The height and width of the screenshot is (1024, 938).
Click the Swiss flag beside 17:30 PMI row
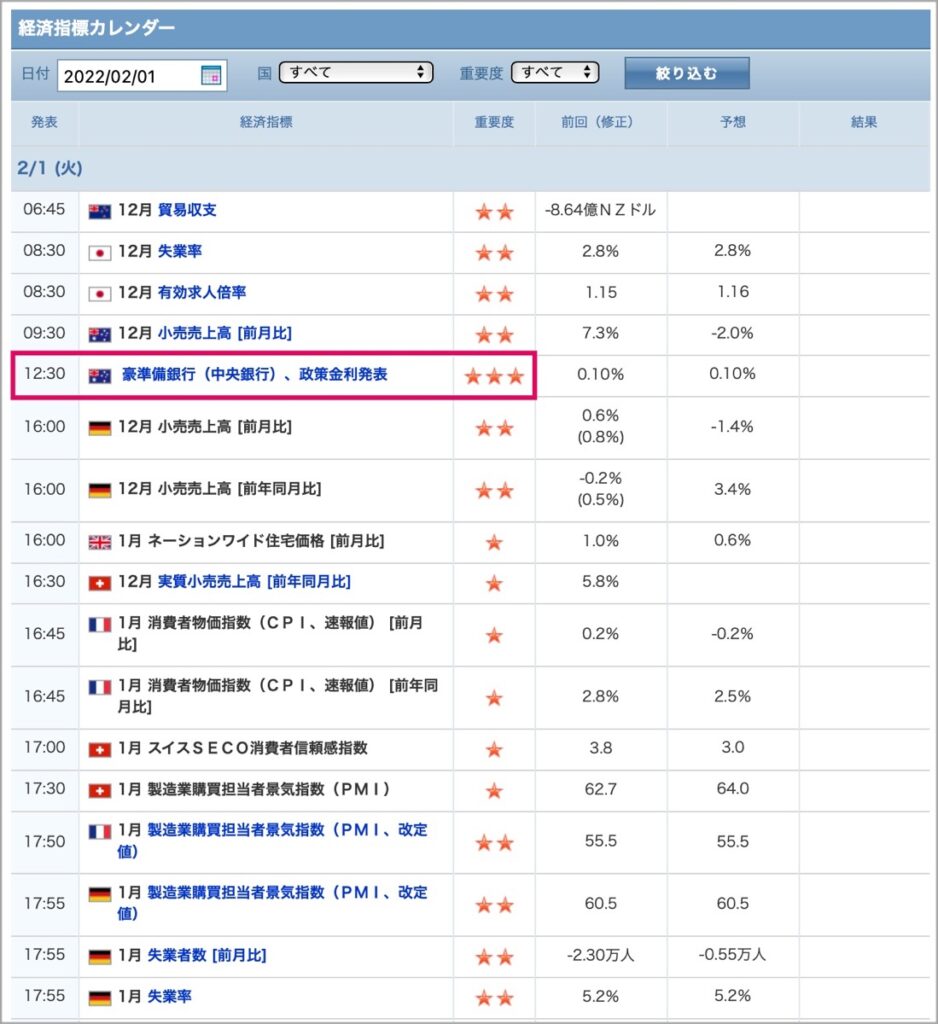pyautogui.click(x=100, y=791)
